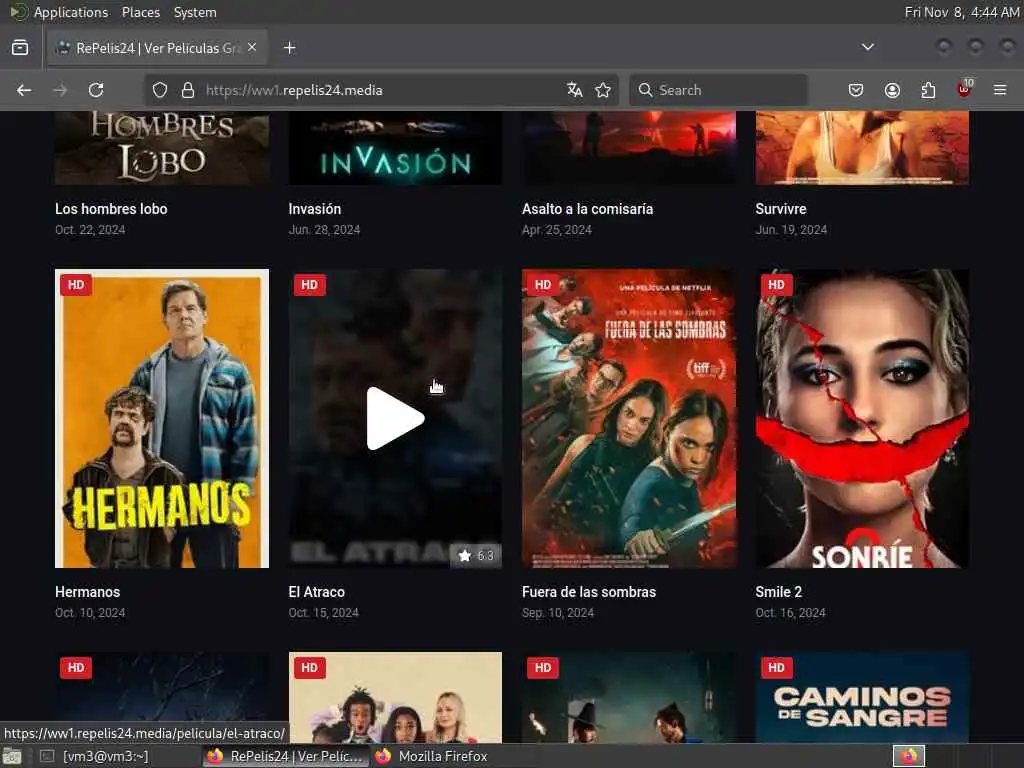Image resolution: width=1024 pixels, height=768 pixels.
Task: Select the RePelis24 browser tab
Action: coord(157,48)
